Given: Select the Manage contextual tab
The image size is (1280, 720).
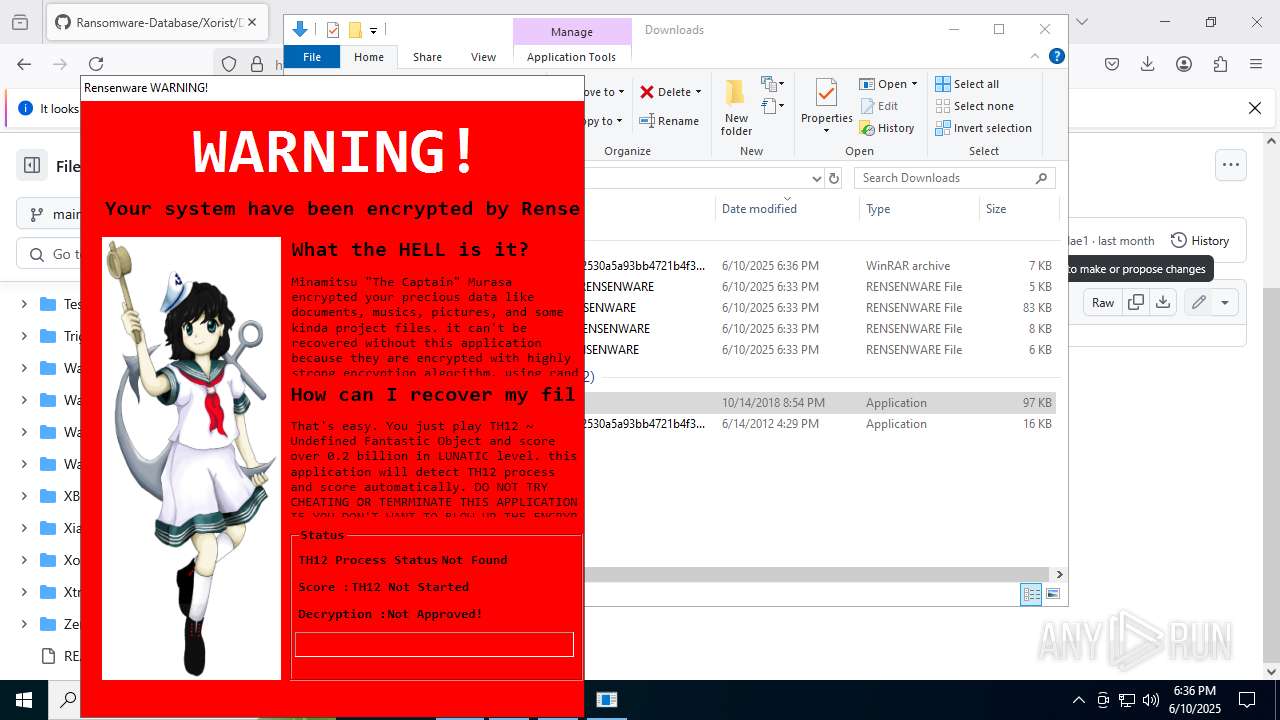Looking at the screenshot, I should (x=571, y=32).
